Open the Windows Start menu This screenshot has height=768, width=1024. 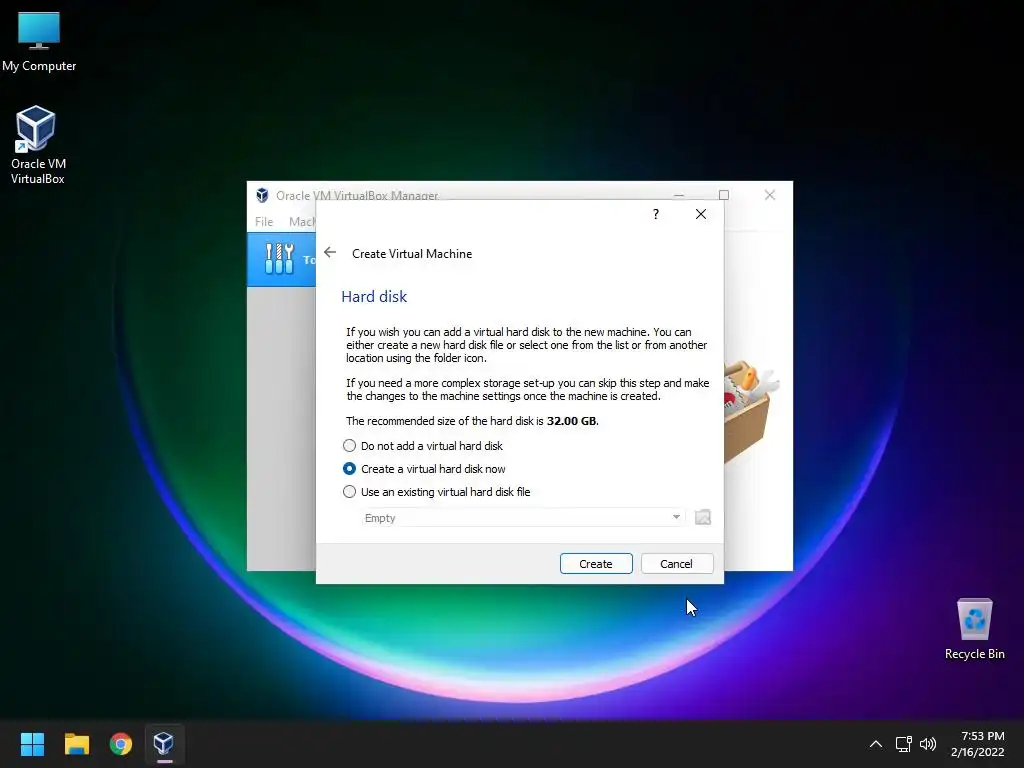pyautogui.click(x=32, y=744)
